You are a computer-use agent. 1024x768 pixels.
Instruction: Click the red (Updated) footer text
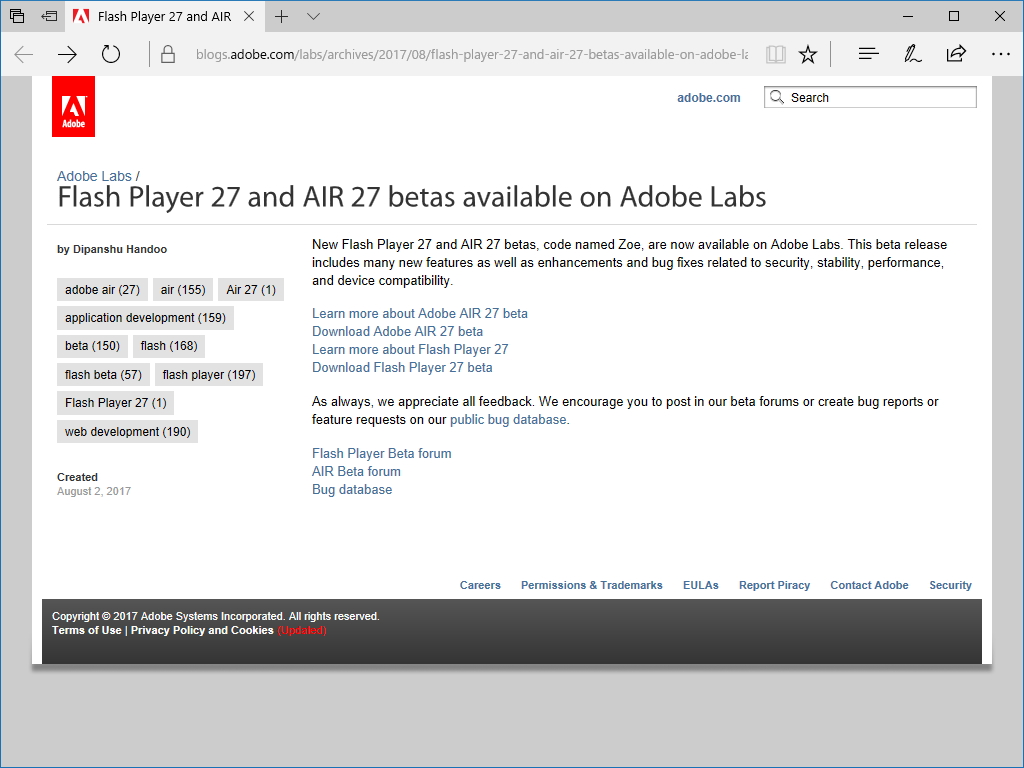click(x=302, y=630)
